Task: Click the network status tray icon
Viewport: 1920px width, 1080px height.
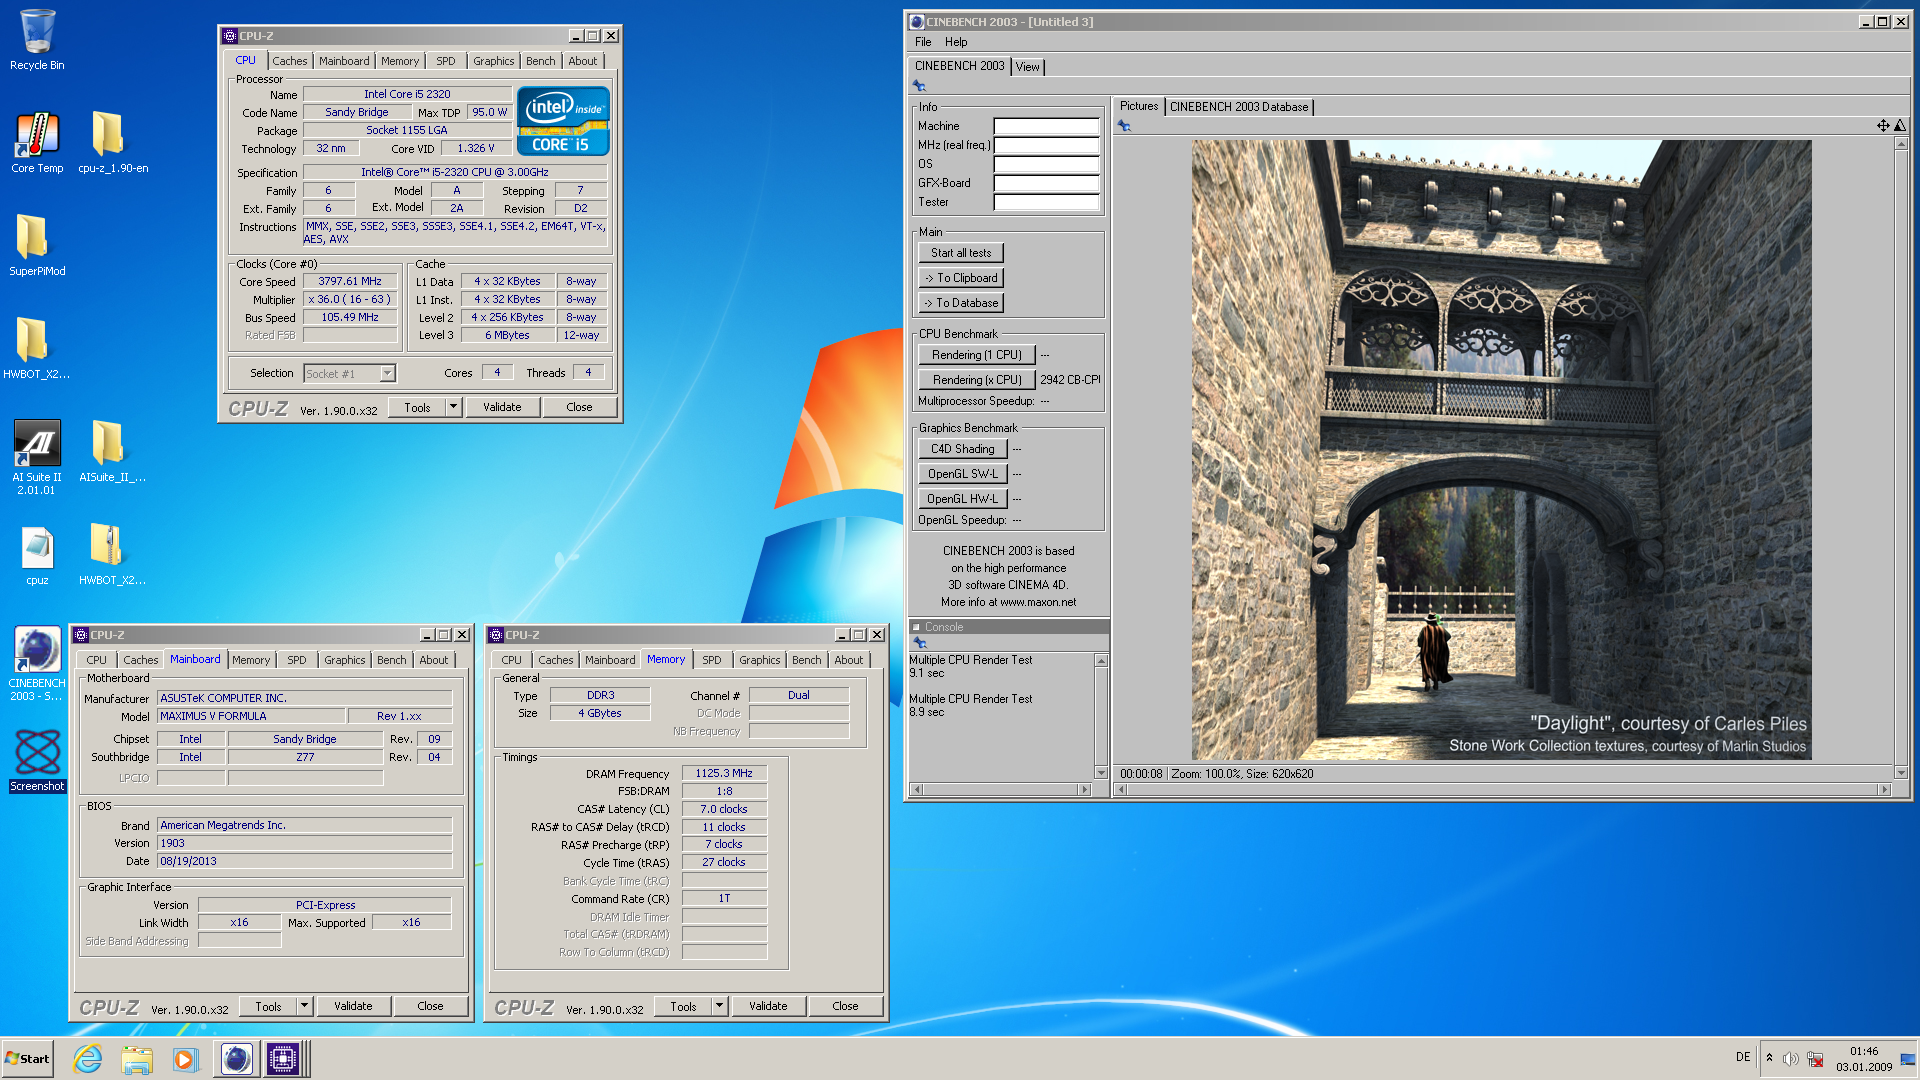Action: point(1814,1059)
